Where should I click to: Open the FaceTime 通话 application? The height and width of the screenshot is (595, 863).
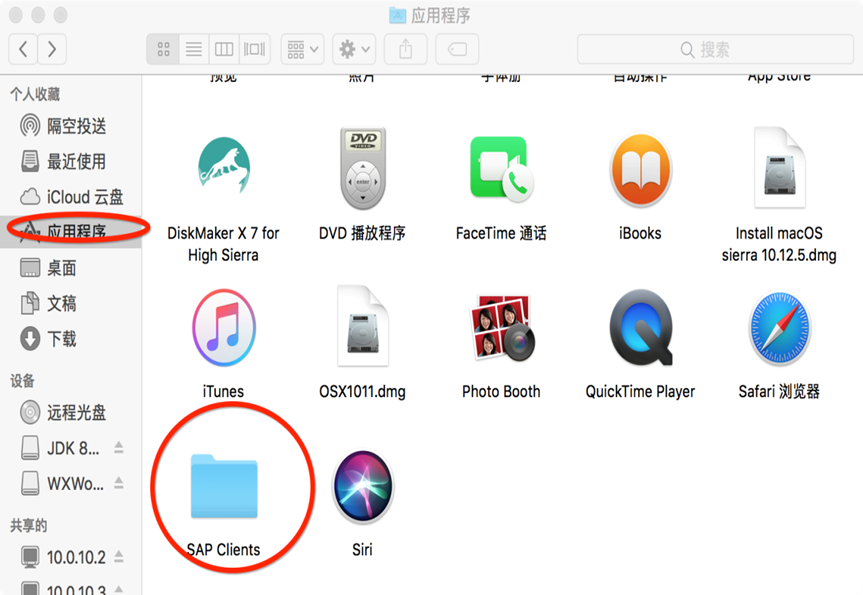[x=501, y=169]
